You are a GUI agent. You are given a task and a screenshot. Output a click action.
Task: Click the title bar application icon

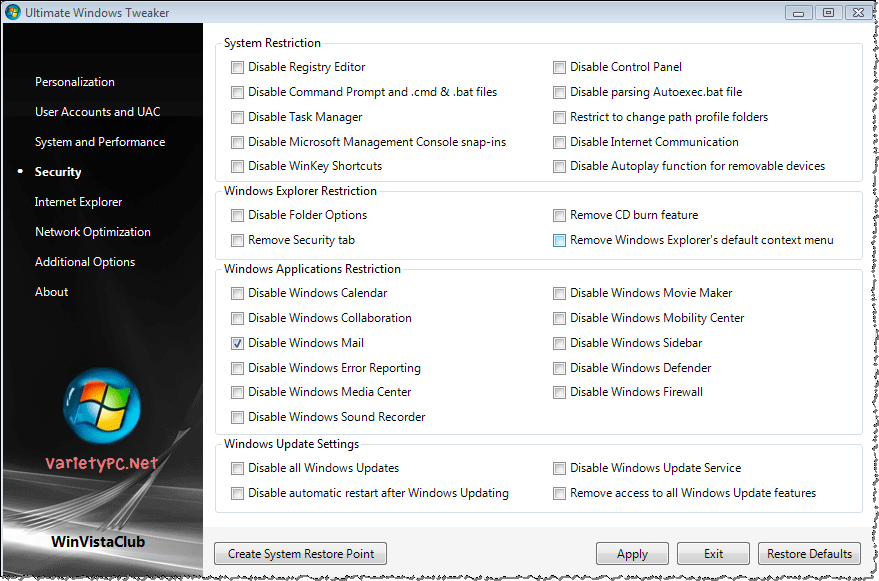click(x=12, y=12)
